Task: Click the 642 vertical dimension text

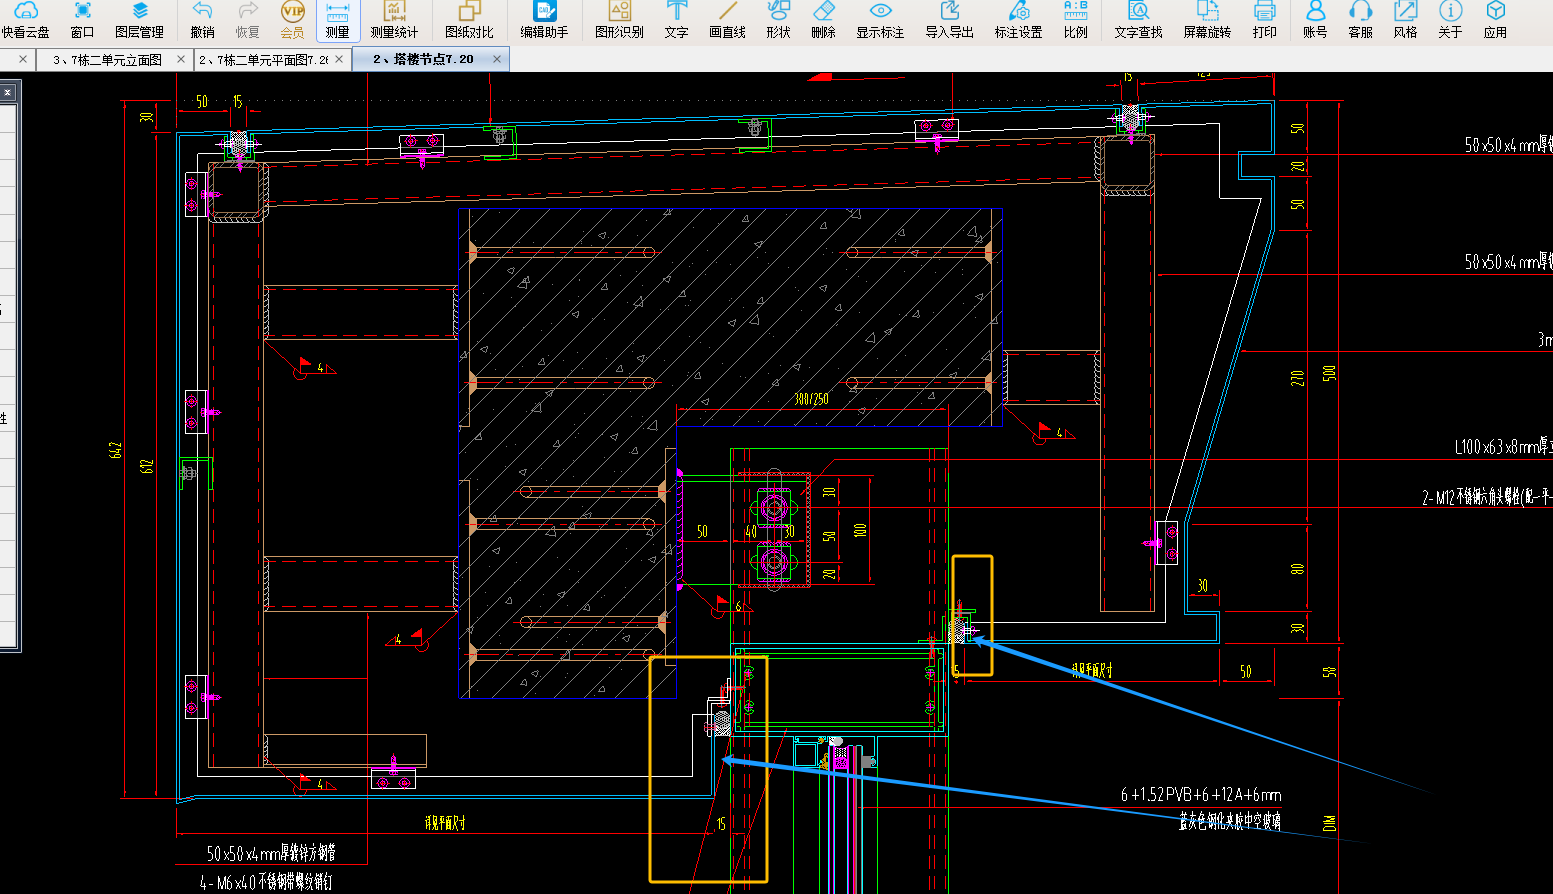Action: (x=116, y=450)
